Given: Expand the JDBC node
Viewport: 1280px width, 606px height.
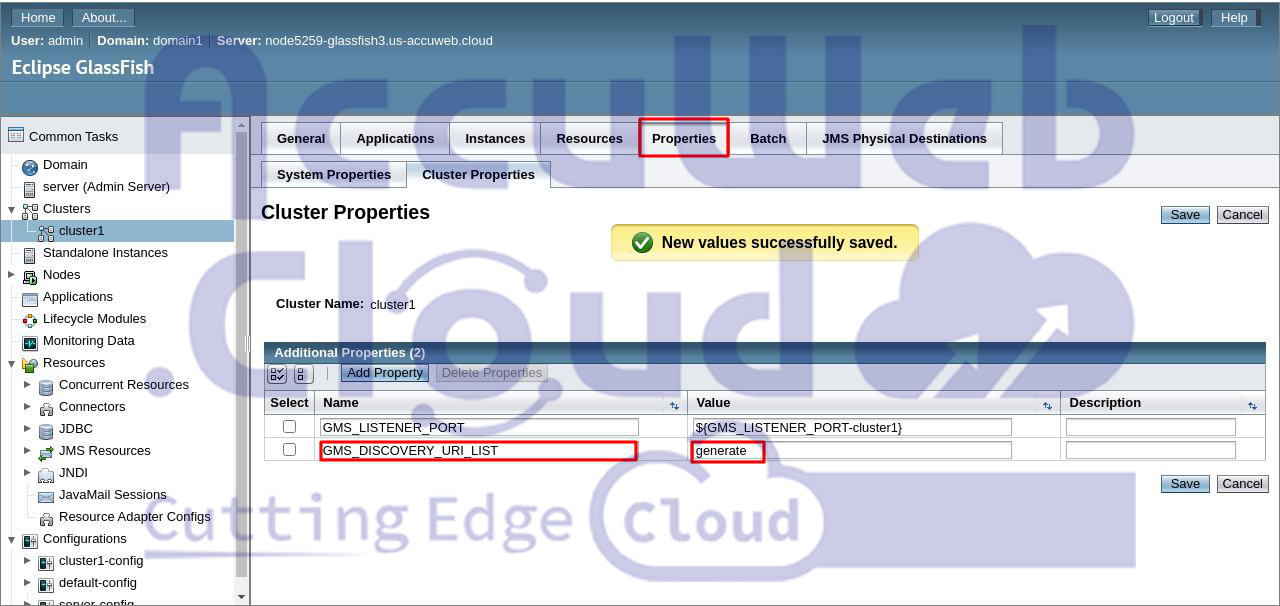Looking at the screenshot, I should pos(28,428).
